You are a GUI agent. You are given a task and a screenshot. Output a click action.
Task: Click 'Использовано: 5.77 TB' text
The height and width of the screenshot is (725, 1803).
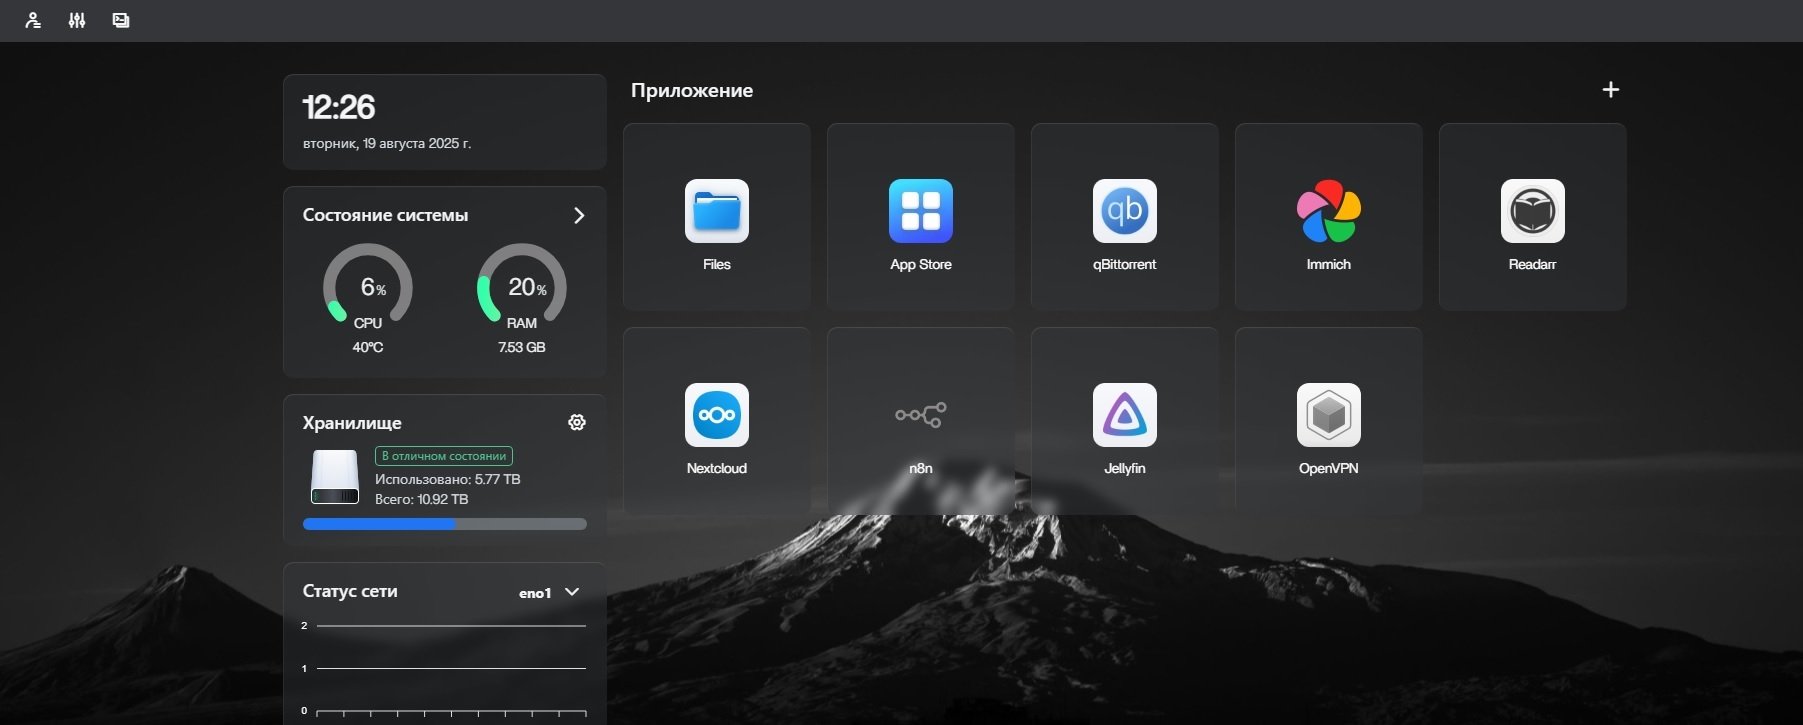[448, 479]
